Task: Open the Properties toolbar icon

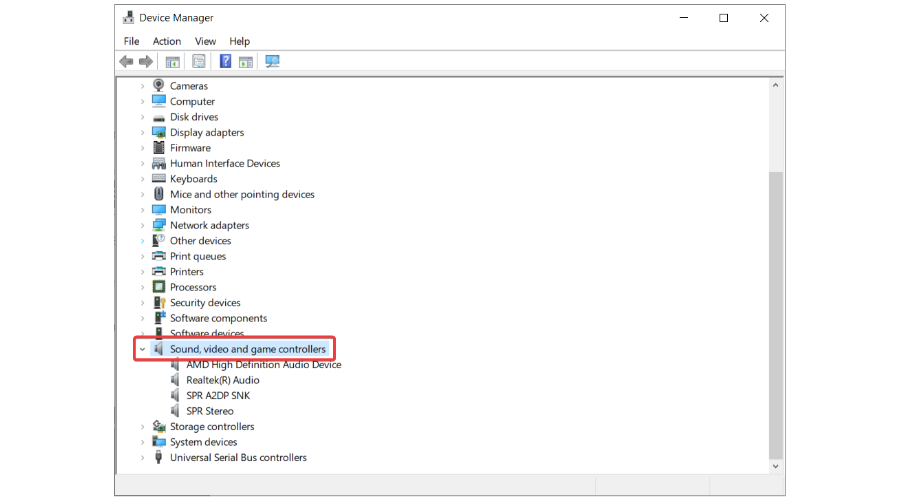Action: [199, 61]
